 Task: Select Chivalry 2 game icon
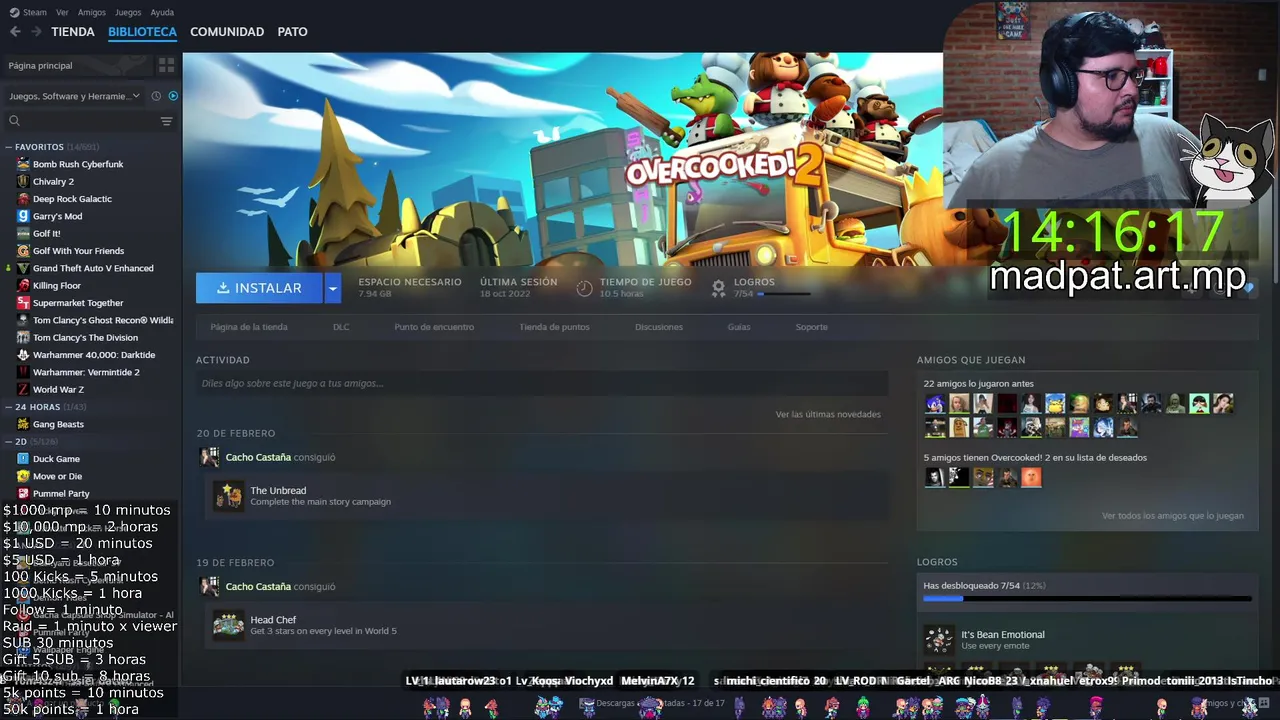(x=23, y=181)
